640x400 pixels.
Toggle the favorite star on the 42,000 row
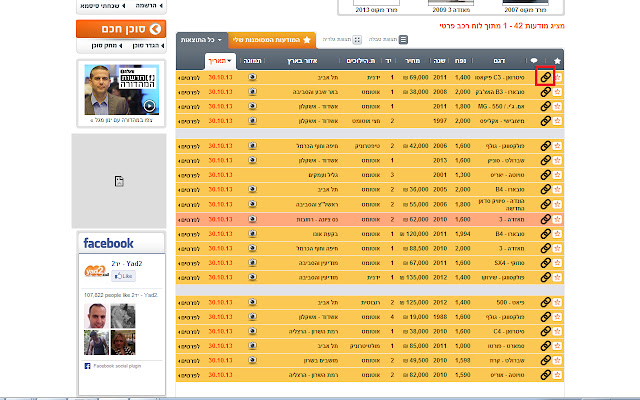point(558,146)
